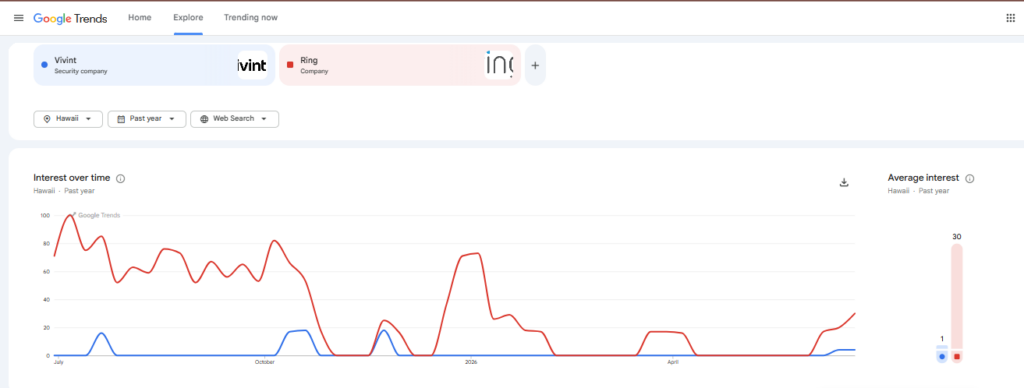Click the Average interest heading

tap(923, 178)
